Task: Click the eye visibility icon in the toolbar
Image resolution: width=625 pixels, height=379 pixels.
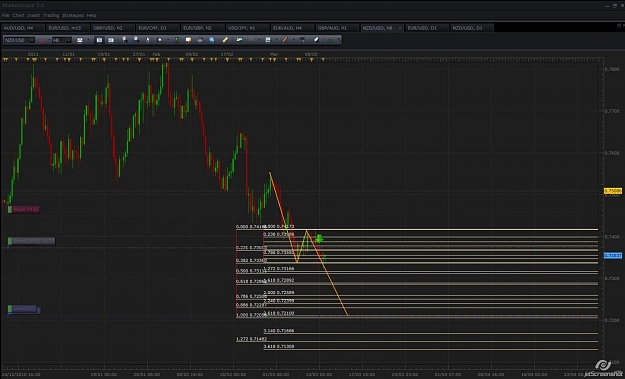Action: (x=200, y=40)
